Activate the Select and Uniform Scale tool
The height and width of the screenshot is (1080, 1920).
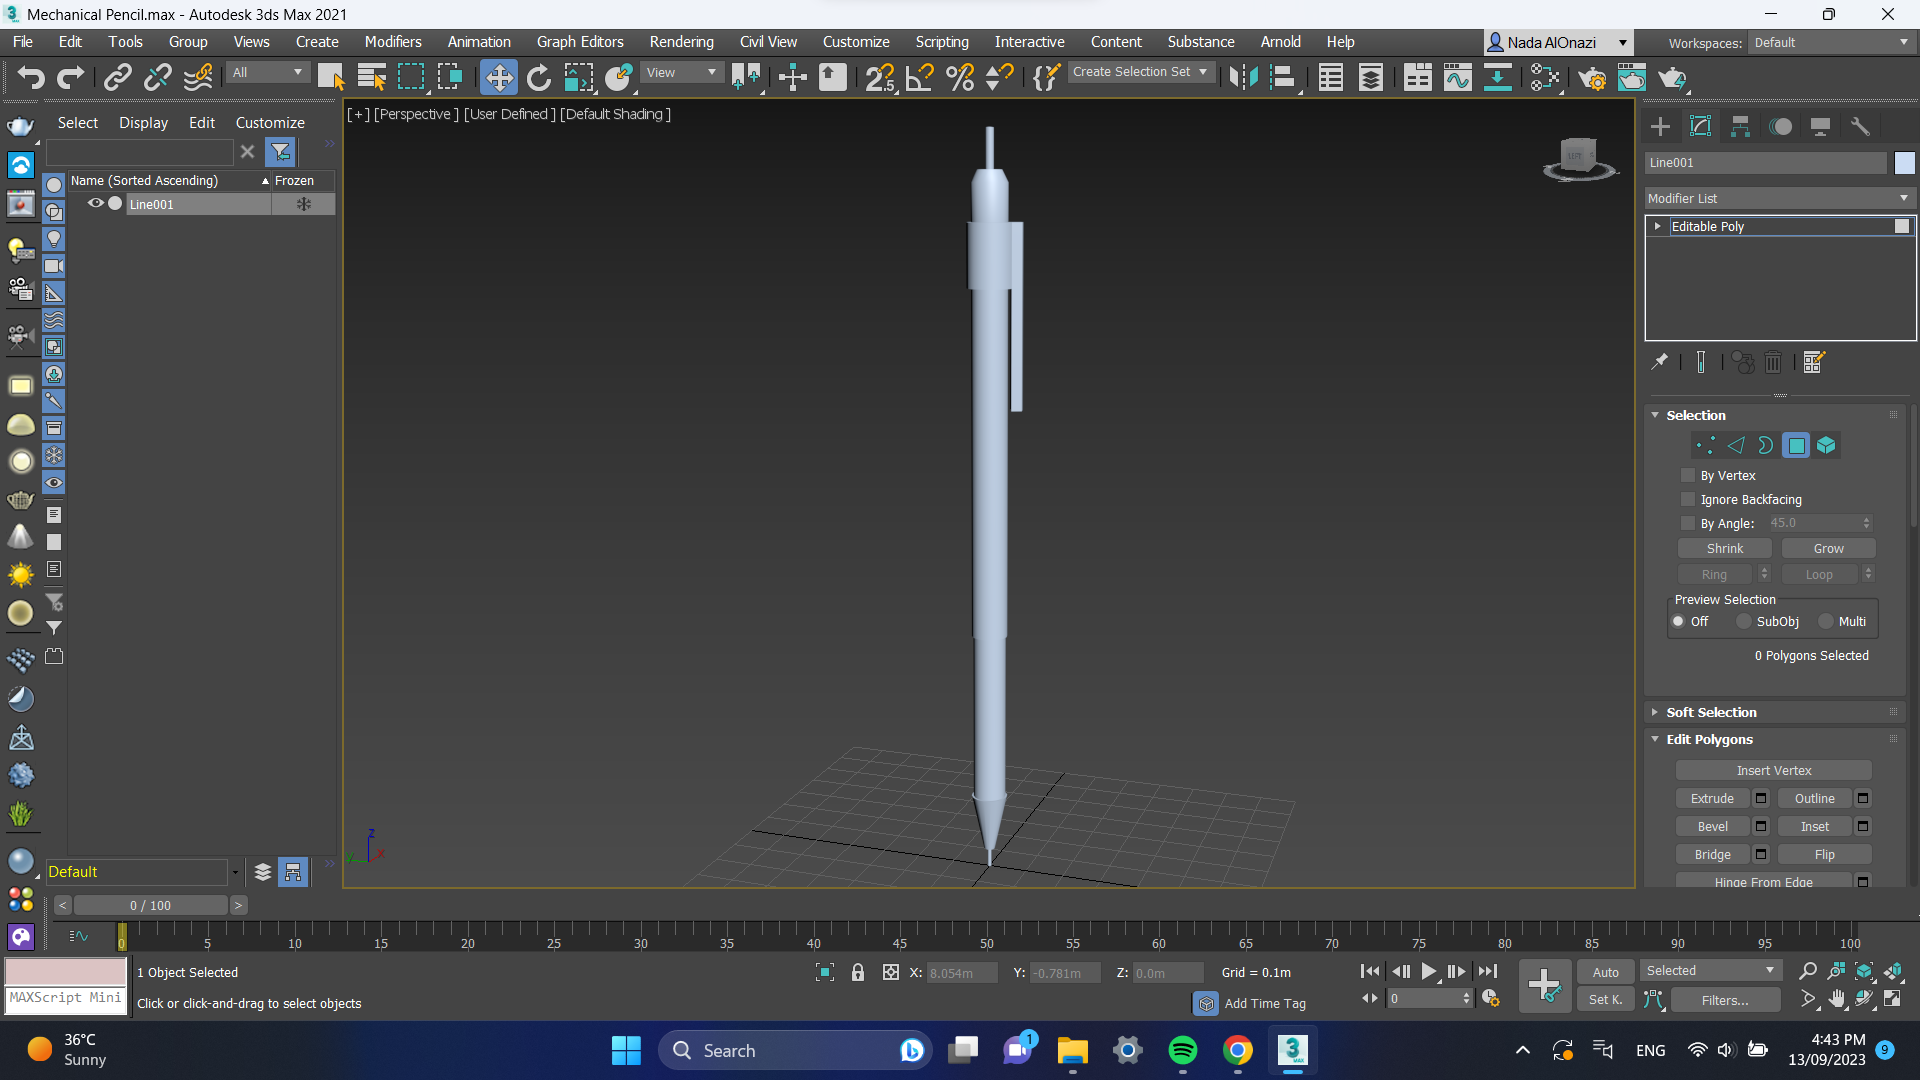coord(579,77)
